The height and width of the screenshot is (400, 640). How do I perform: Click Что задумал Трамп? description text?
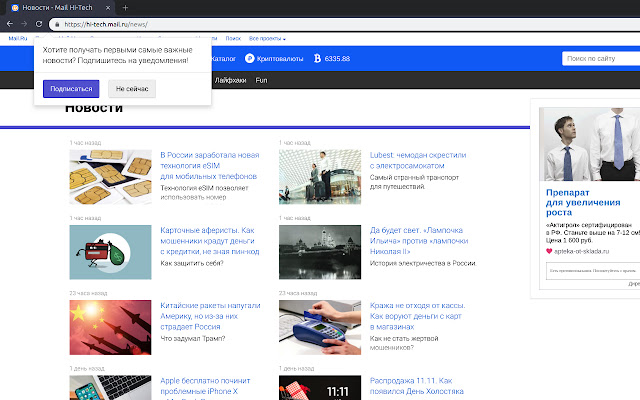pos(193,338)
